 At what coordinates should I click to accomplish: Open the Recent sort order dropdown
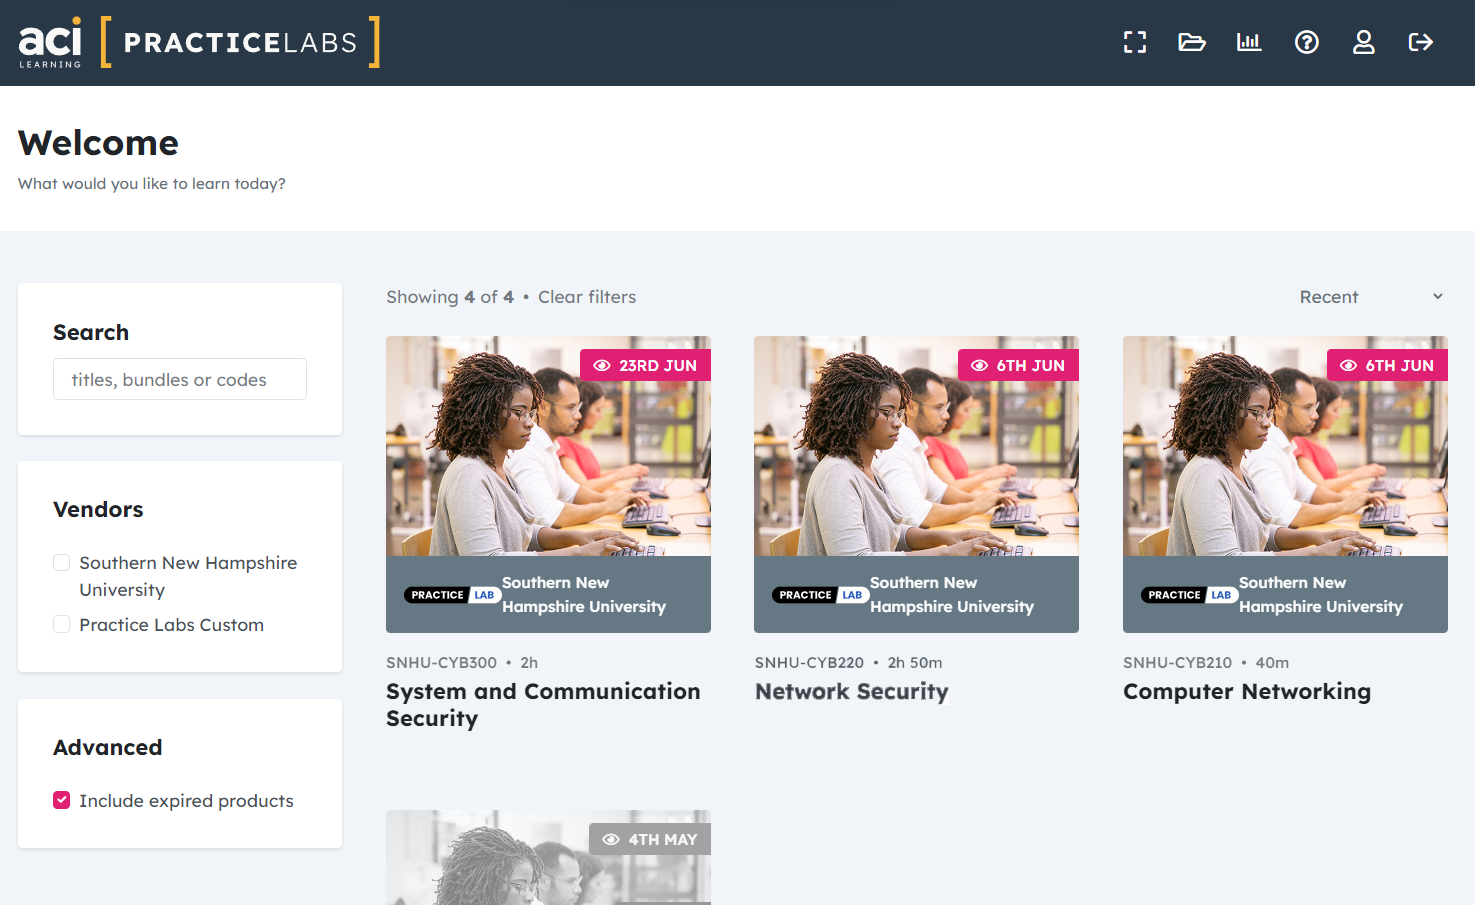pyautogui.click(x=1371, y=296)
